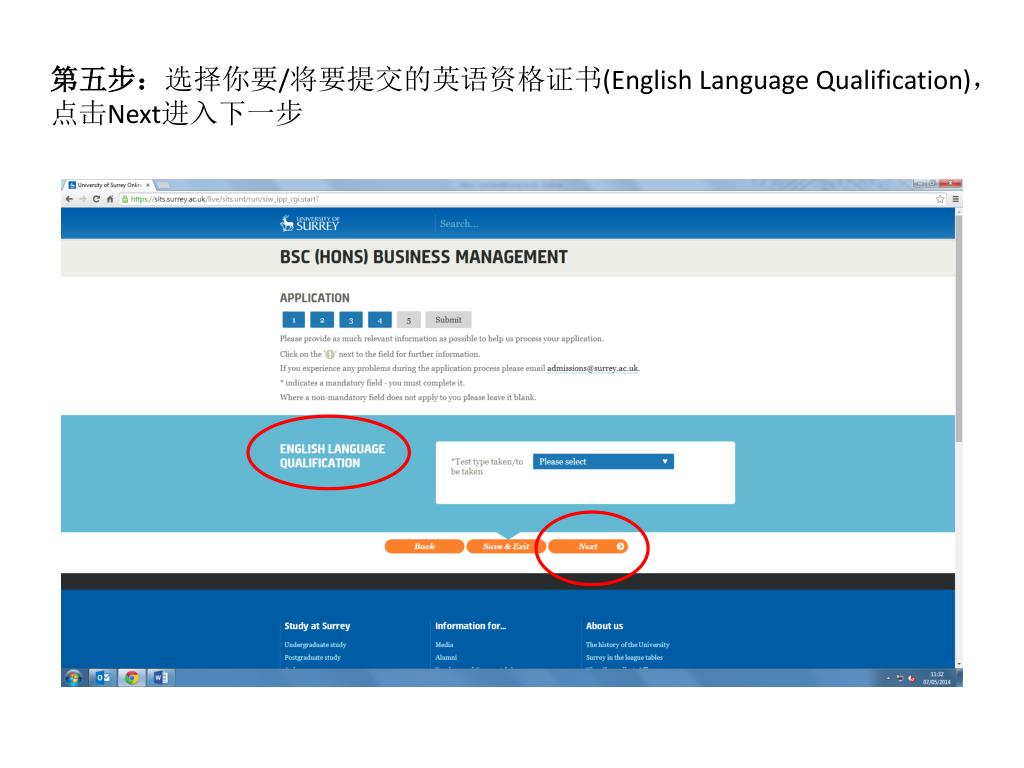Screen dimensions: 1024x768
Task: Click the orange Back button
Action: [424, 547]
